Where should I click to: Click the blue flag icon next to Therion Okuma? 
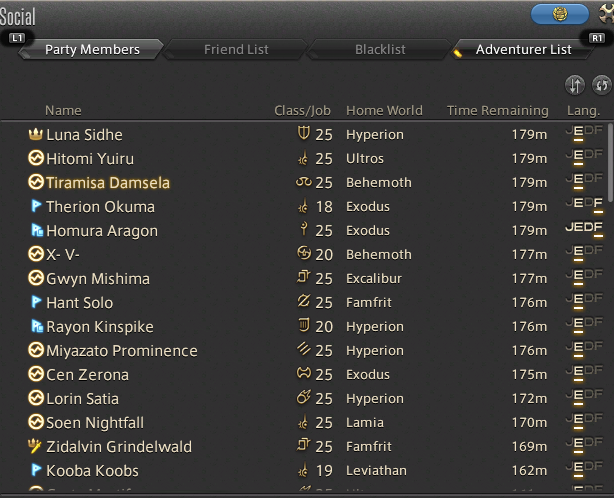tap(36, 206)
